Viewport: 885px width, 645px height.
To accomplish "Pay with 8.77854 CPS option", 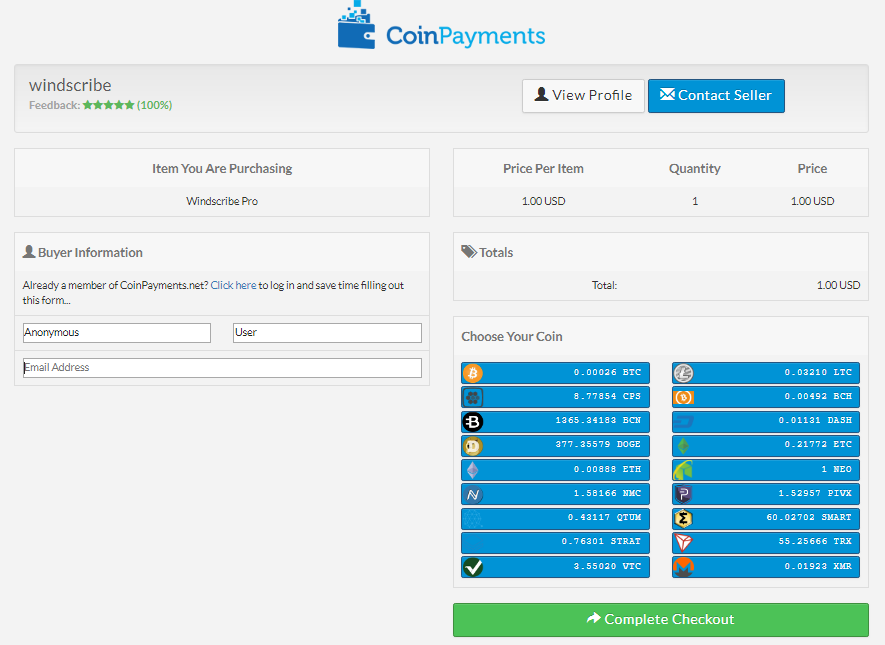I will [x=555, y=397].
